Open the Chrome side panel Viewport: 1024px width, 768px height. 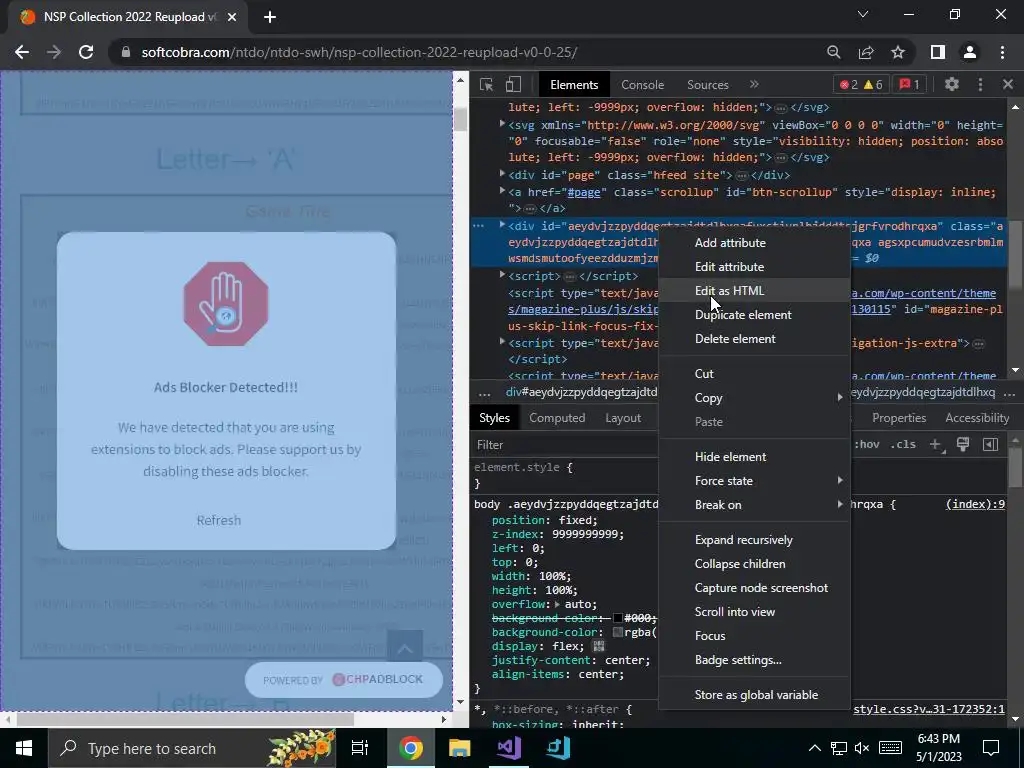coord(938,52)
